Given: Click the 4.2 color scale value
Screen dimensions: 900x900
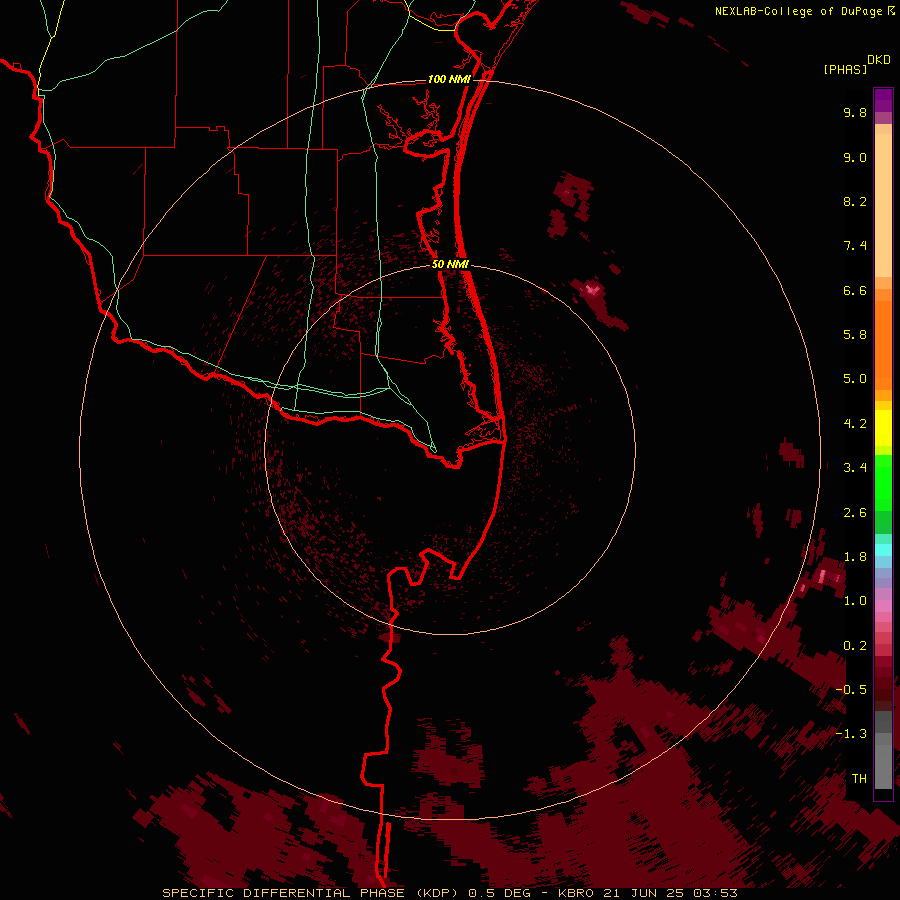Looking at the screenshot, I should click(855, 424).
